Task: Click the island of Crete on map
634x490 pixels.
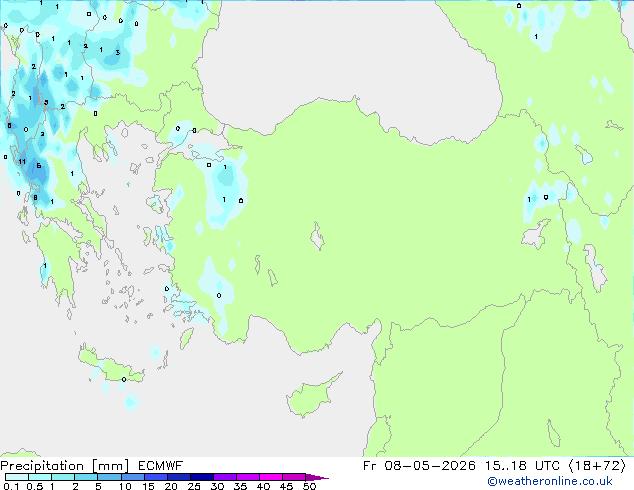Action: click(110, 365)
